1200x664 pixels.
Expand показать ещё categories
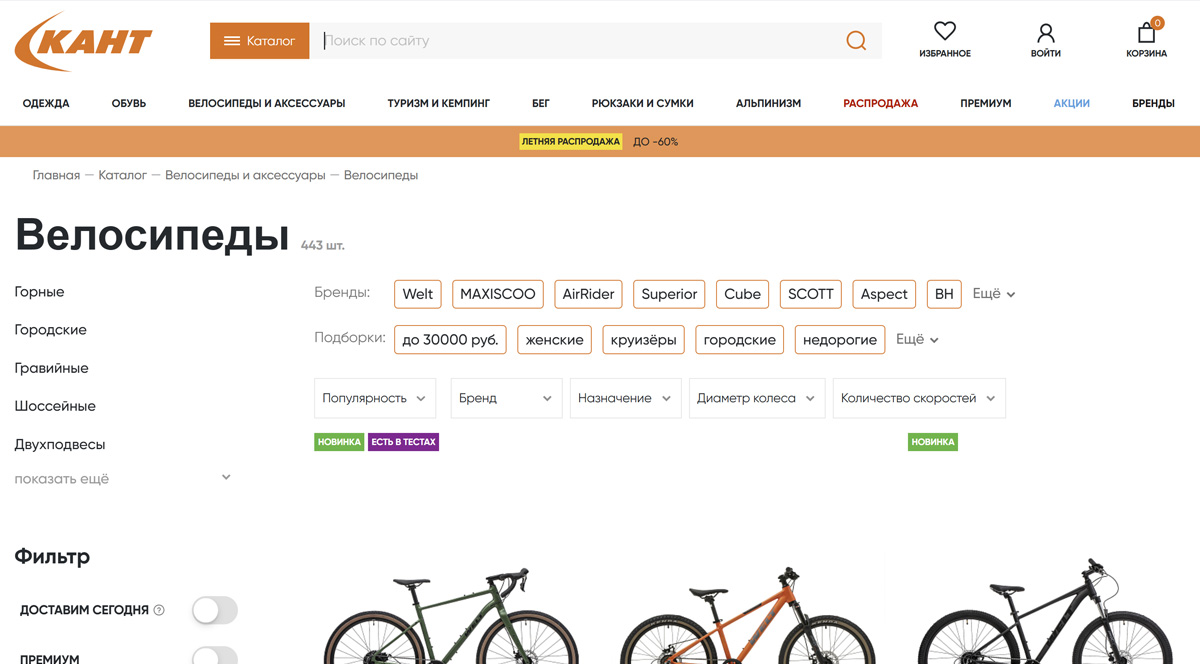pyautogui.click(x=123, y=479)
